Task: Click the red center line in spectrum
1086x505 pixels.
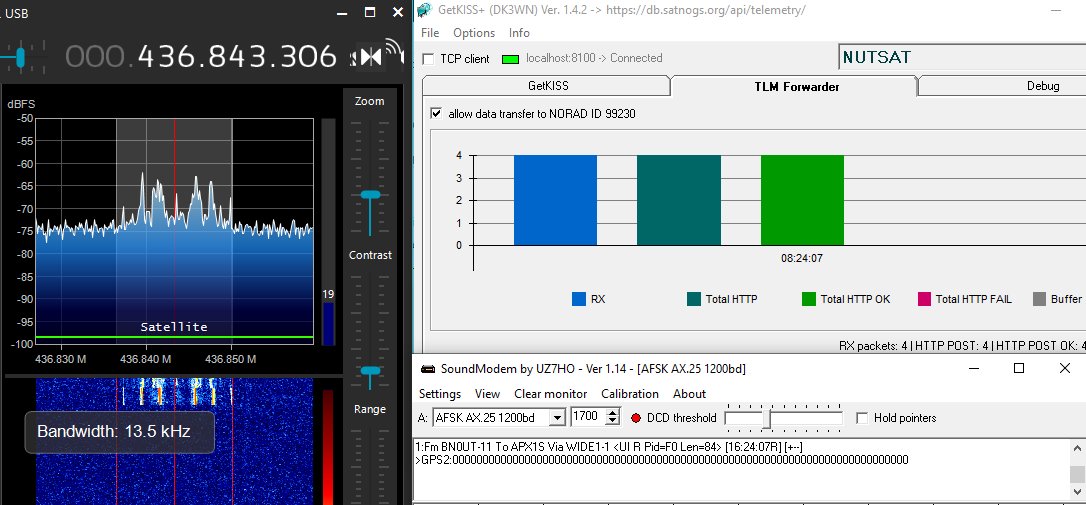Action: tap(175, 229)
